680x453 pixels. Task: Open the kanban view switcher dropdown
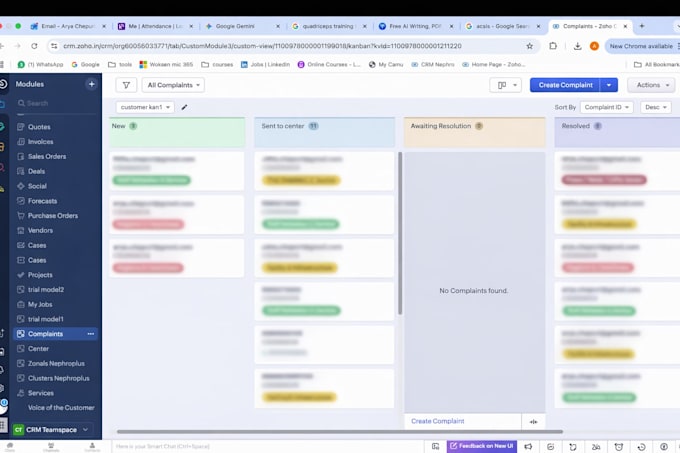pos(506,85)
